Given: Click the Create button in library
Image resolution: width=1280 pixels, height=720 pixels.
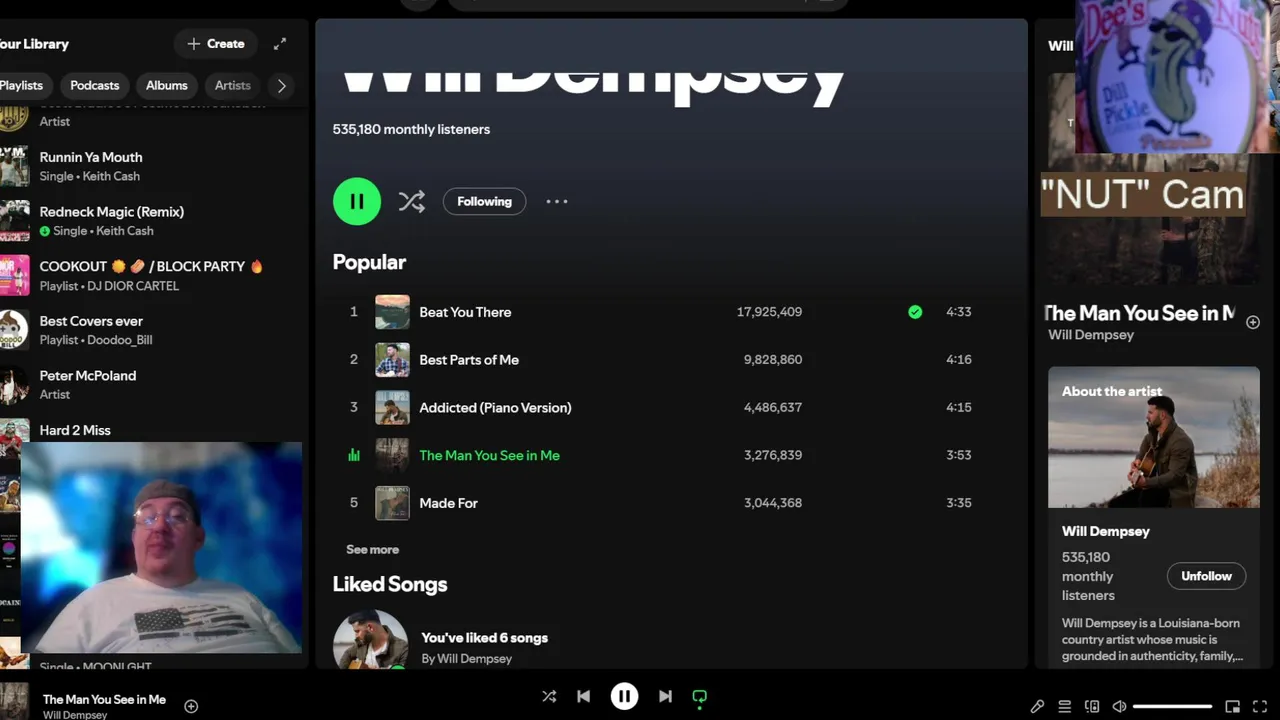Looking at the screenshot, I should (x=216, y=44).
